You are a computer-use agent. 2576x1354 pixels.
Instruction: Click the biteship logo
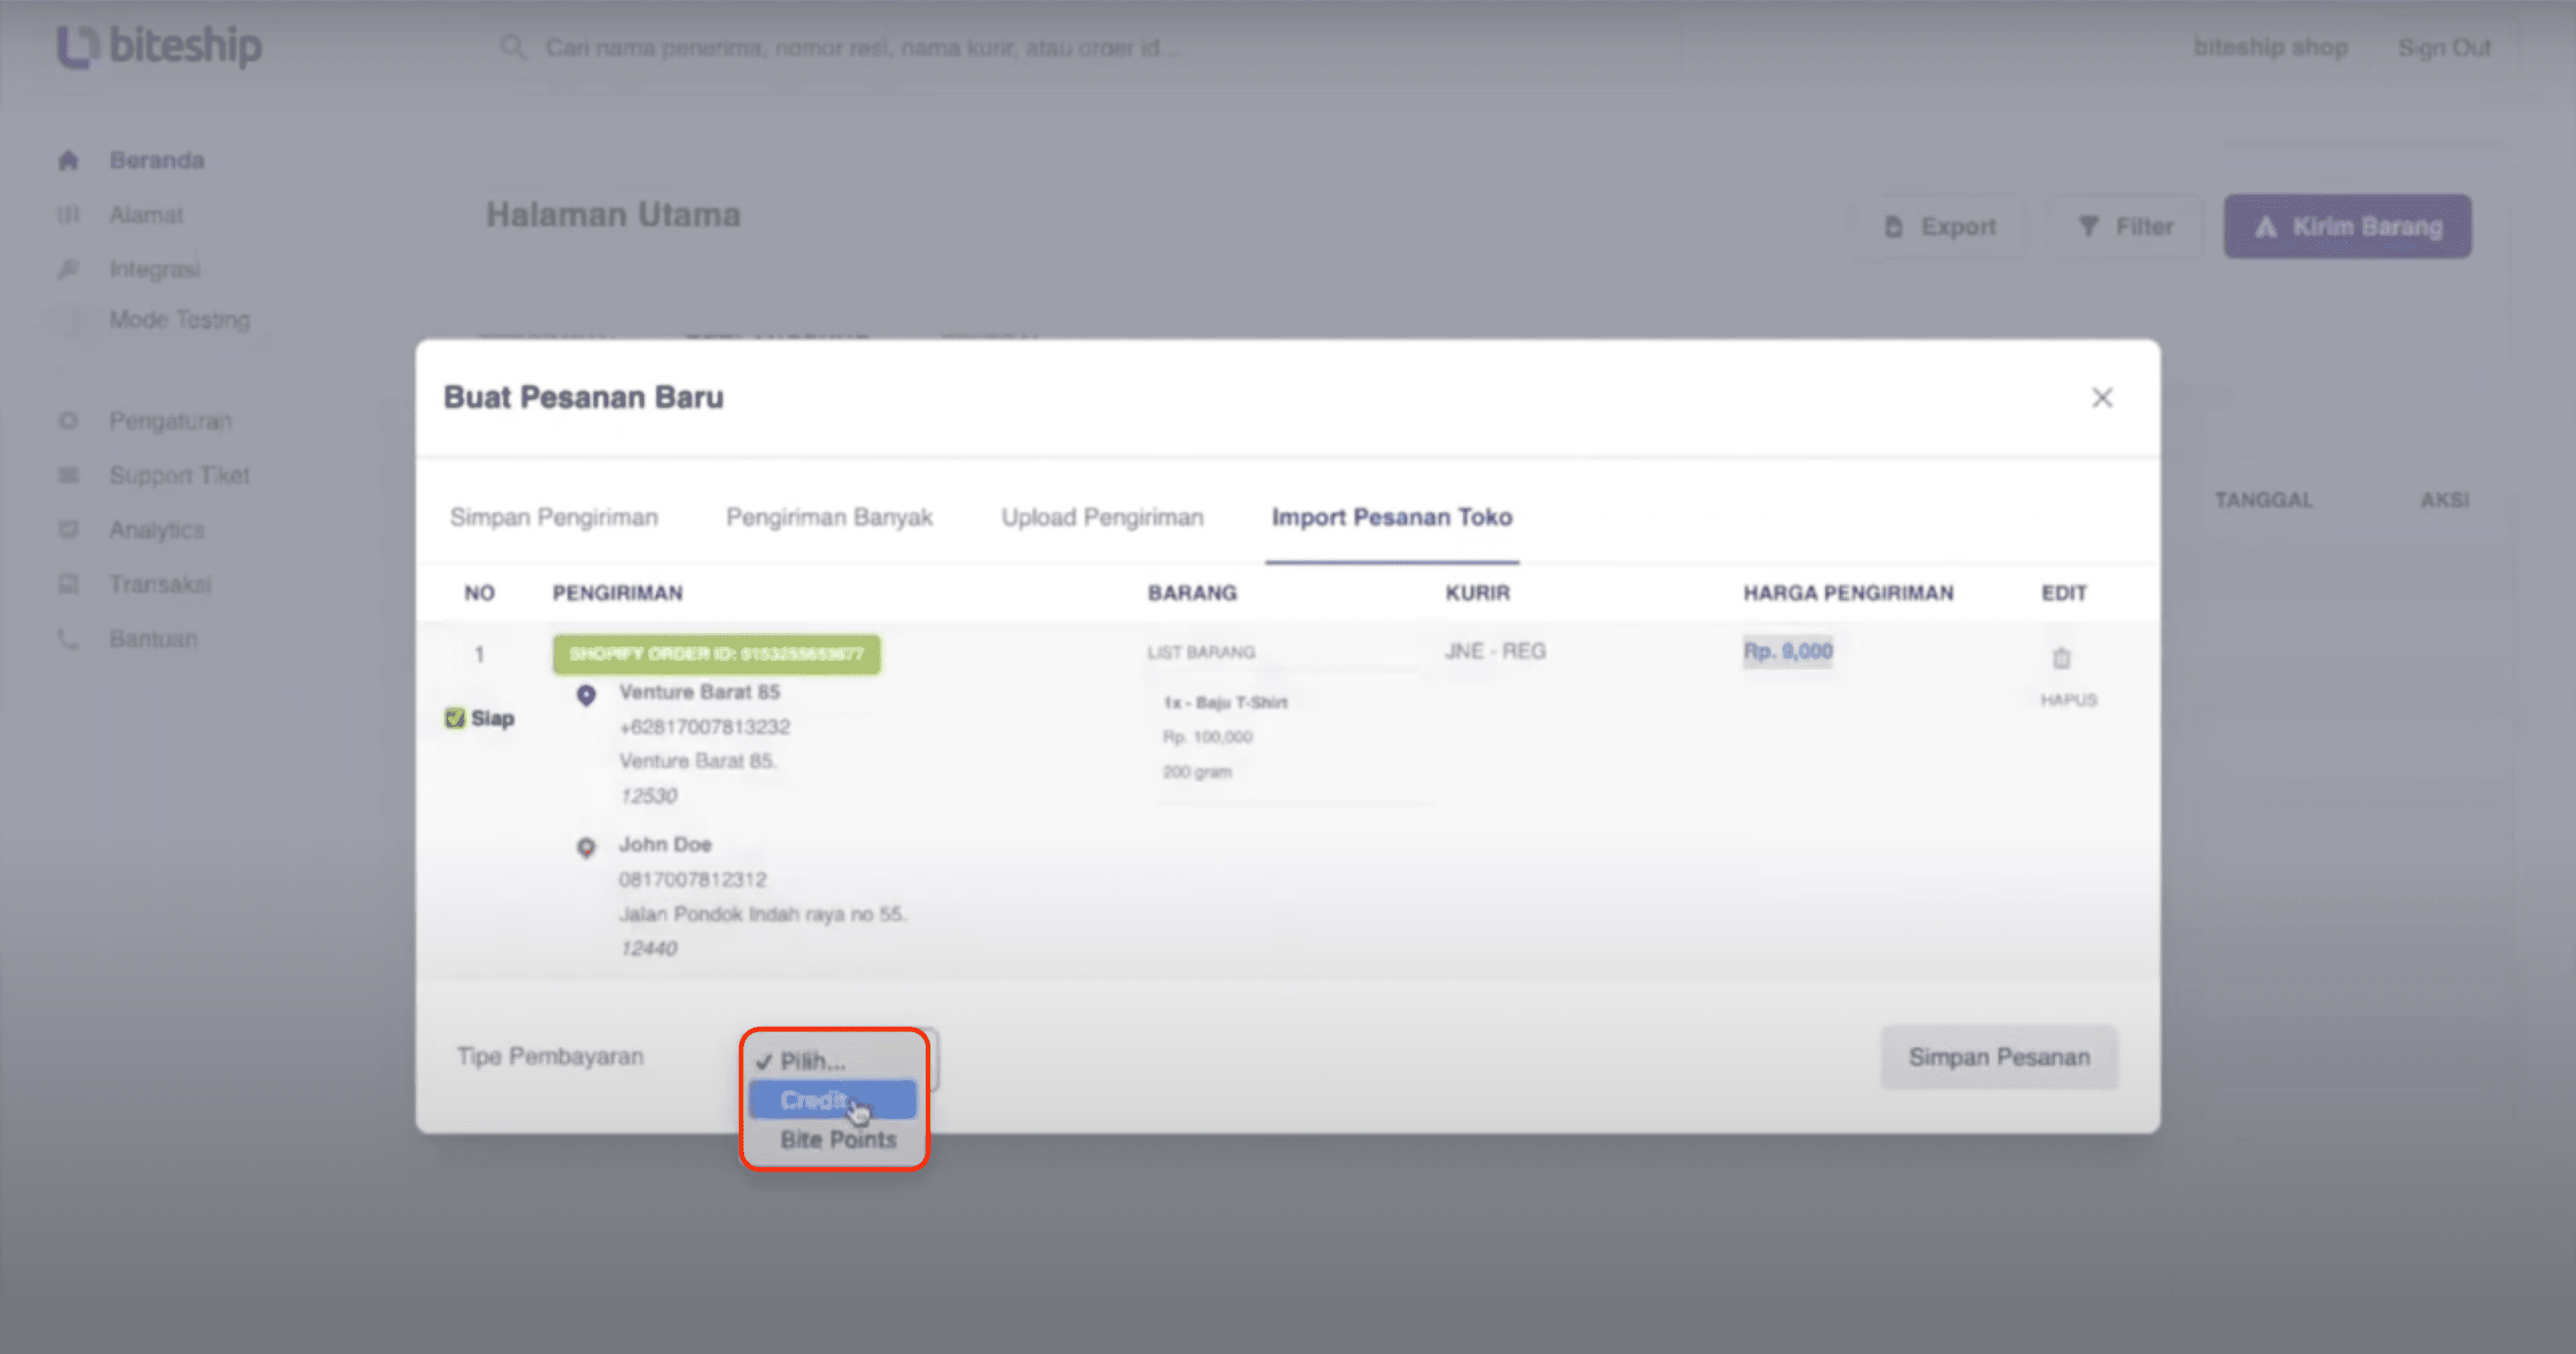[x=159, y=46]
